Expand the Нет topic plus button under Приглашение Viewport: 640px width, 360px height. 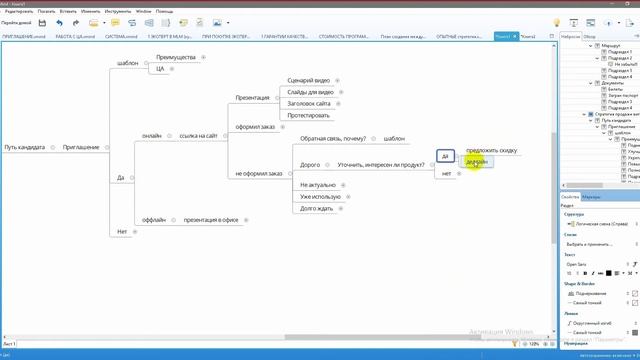coord(135,231)
